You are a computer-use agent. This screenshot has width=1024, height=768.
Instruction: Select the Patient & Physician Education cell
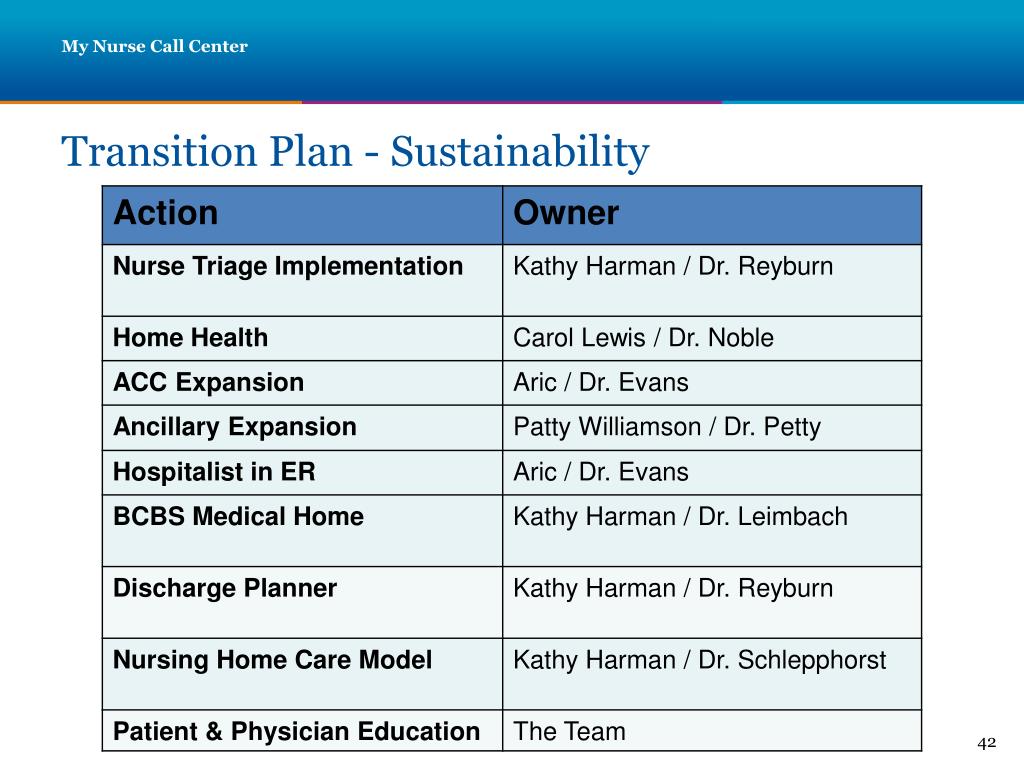[302, 731]
